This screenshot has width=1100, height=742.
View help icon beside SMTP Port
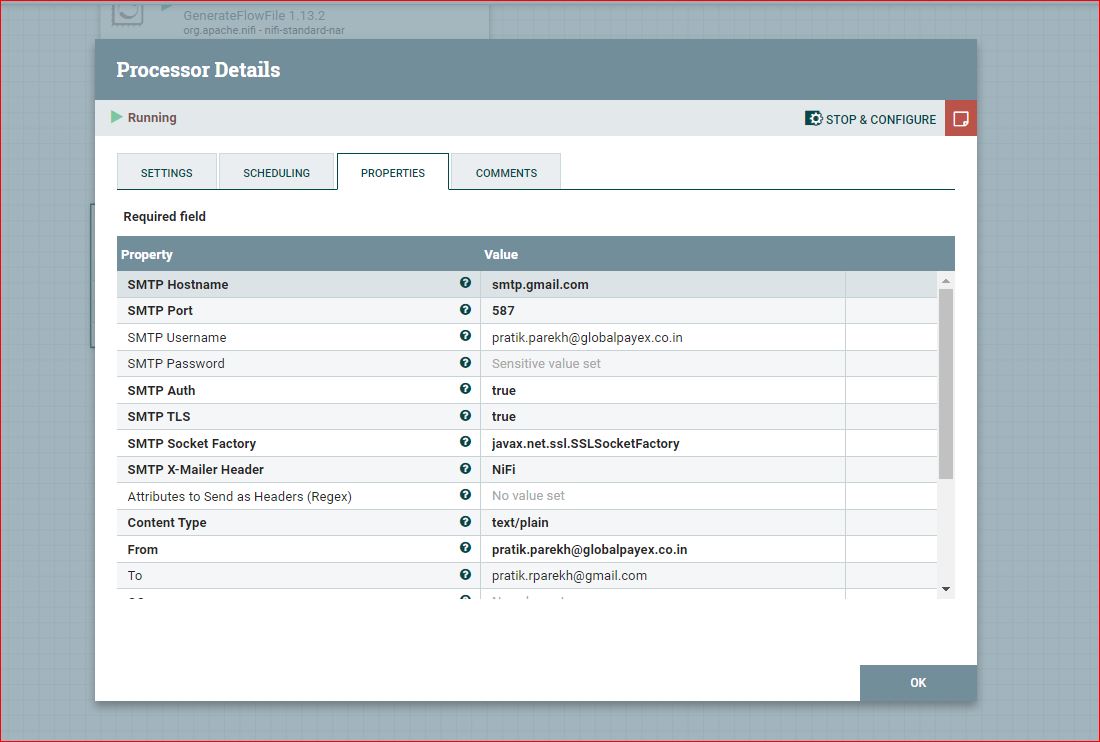[465, 310]
